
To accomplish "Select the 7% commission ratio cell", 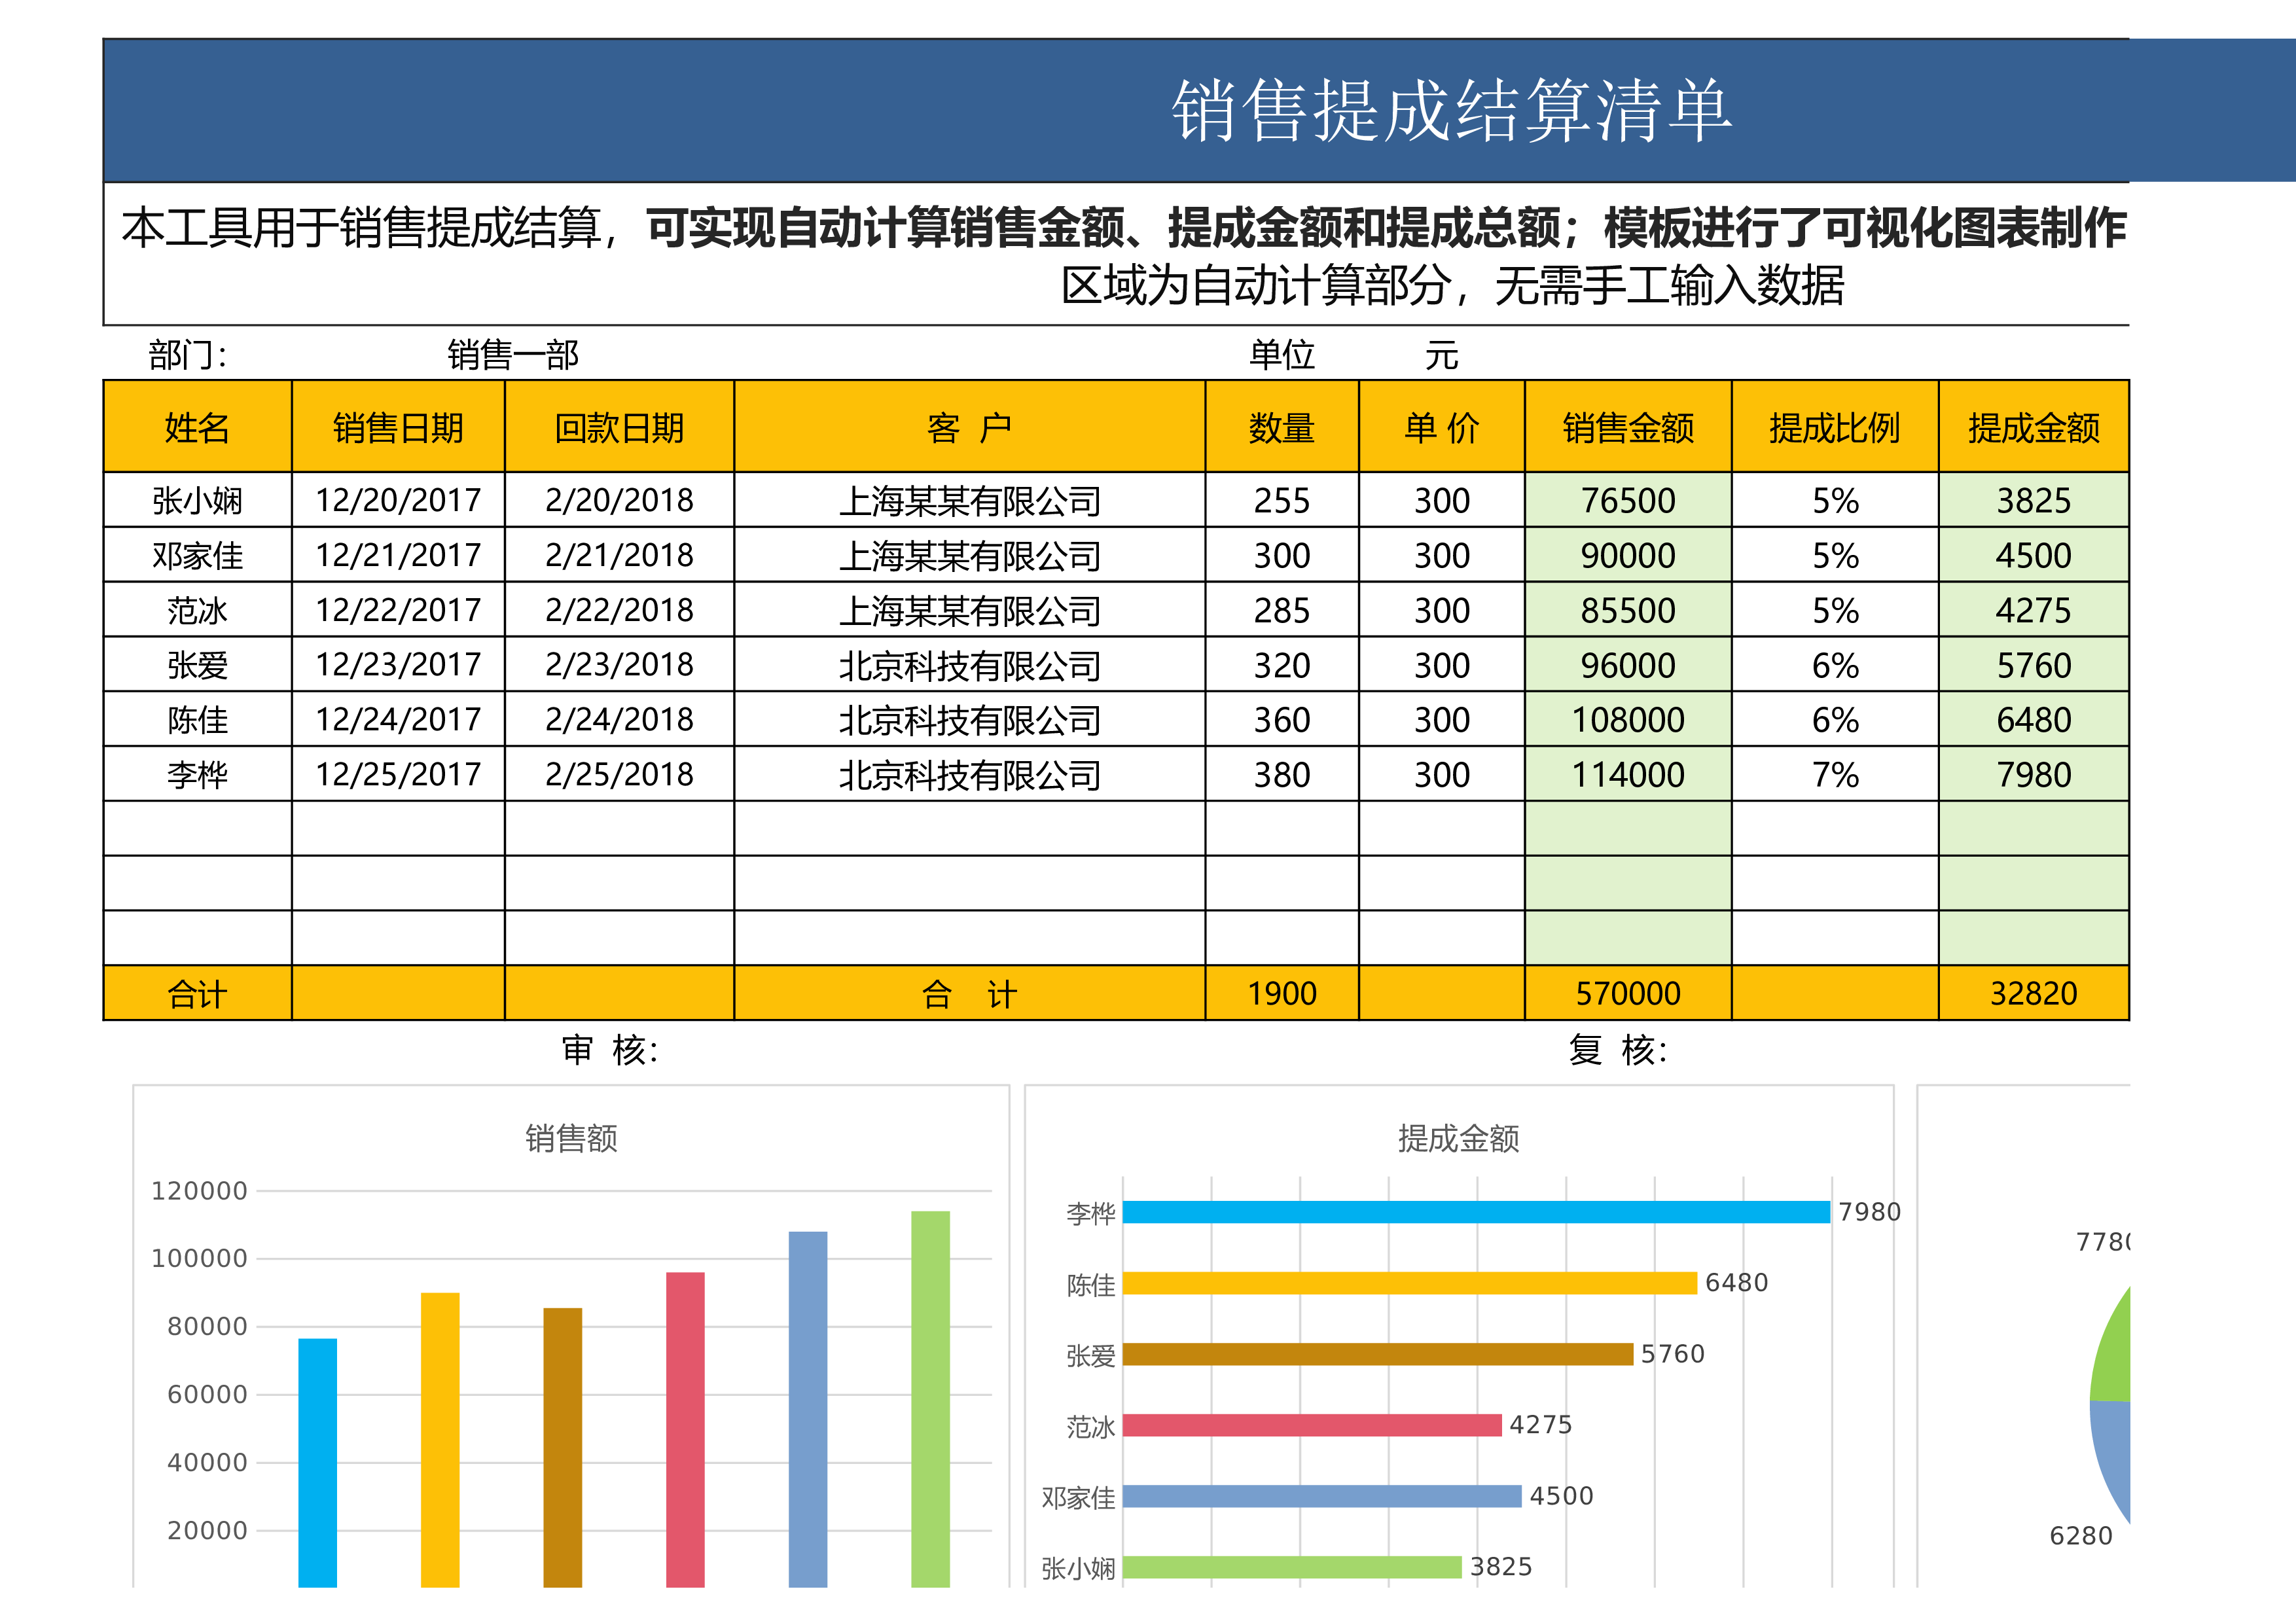I will [x=1834, y=775].
